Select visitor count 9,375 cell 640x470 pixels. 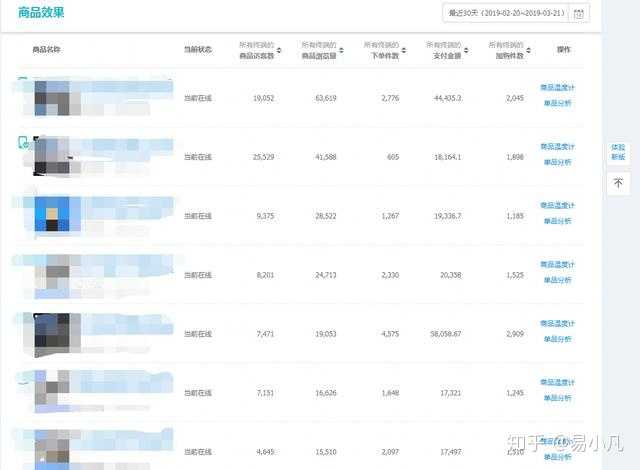pyautogui.click(x=265, y=216)
